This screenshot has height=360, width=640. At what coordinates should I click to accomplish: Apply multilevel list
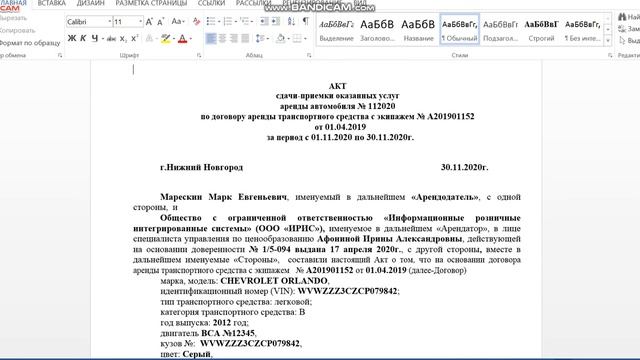point(244,21)
